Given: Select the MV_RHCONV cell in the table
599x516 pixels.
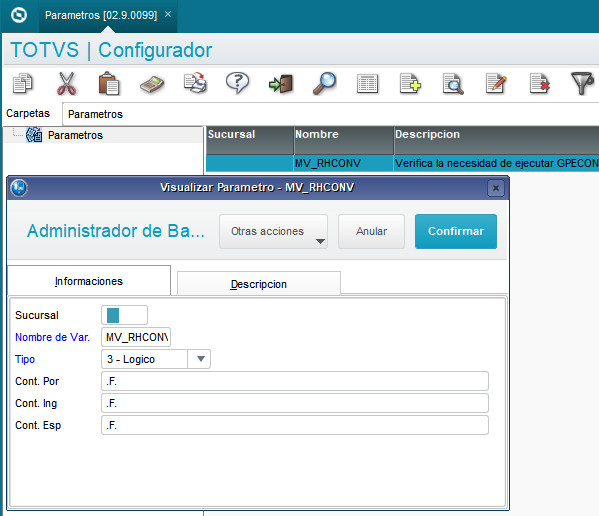Looking at the screenshot, I should (344, 163).
